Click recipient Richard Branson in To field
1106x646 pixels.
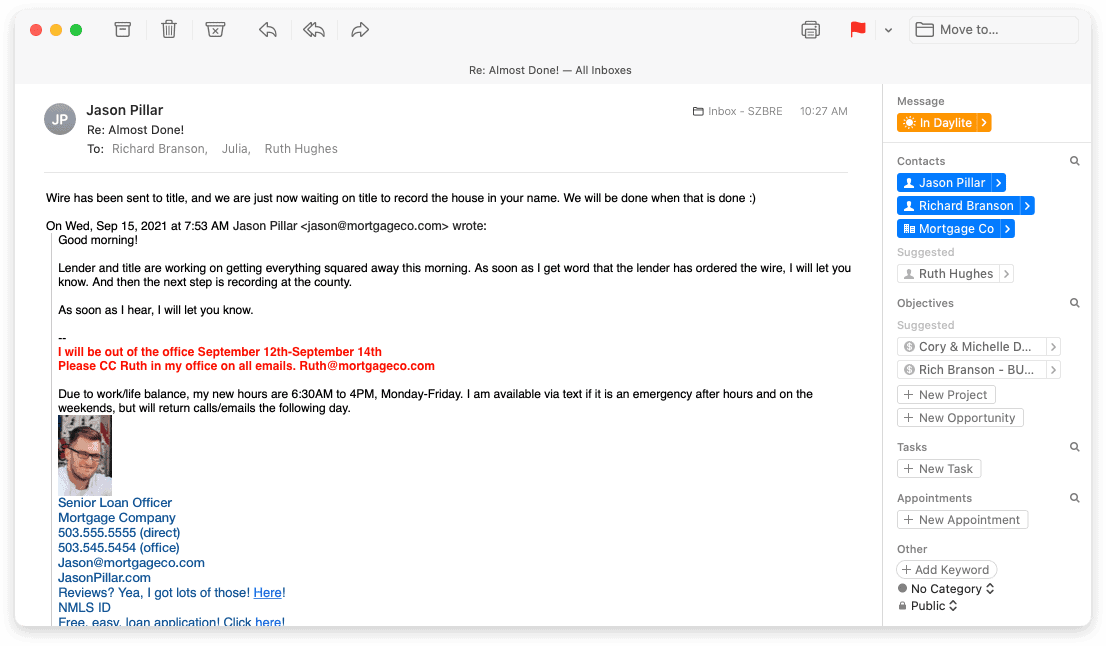point(159,149)
